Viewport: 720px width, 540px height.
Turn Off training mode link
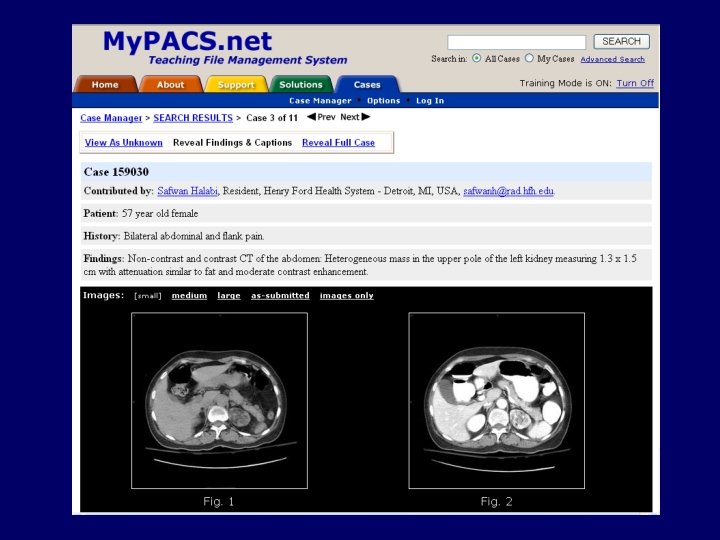635,83
